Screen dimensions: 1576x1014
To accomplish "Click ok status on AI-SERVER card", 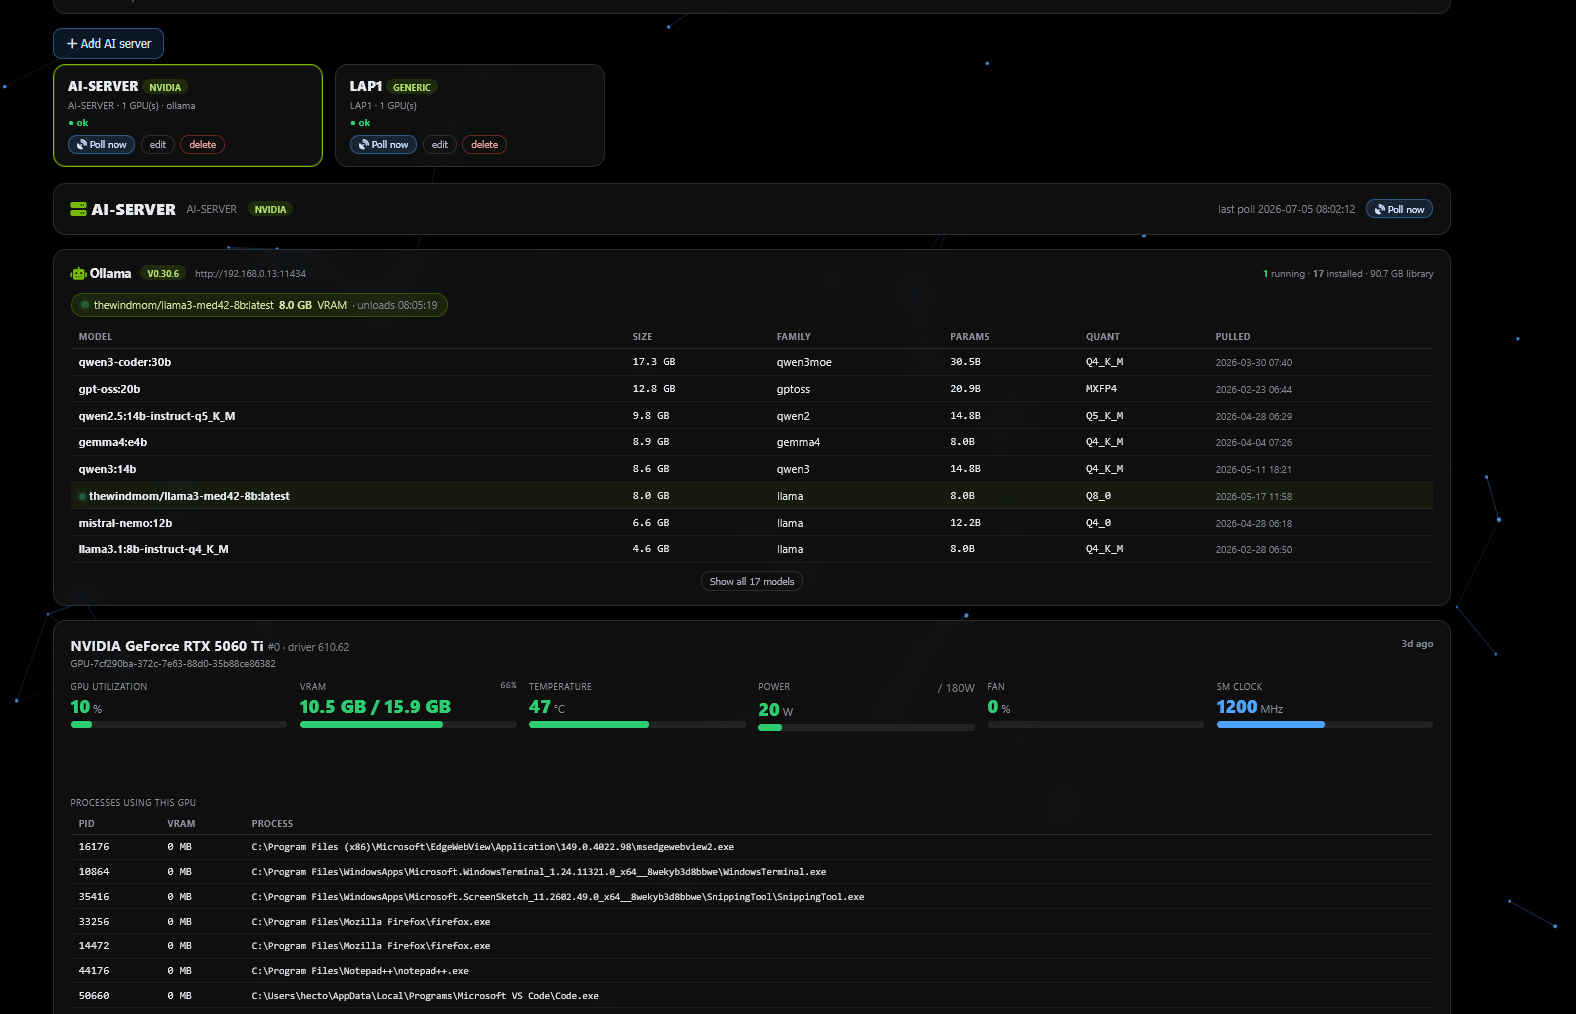I will 78,123.
